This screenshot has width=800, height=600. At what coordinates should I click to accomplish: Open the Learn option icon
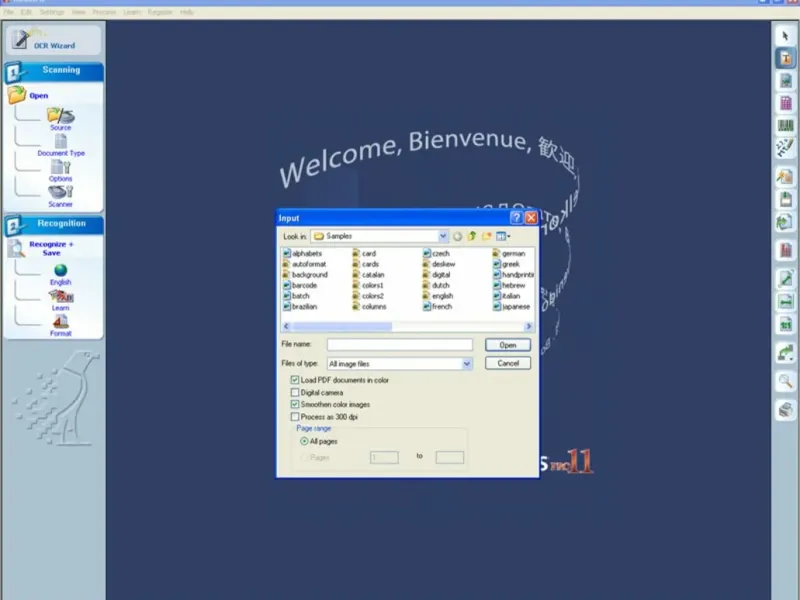[x=61, y=296]
